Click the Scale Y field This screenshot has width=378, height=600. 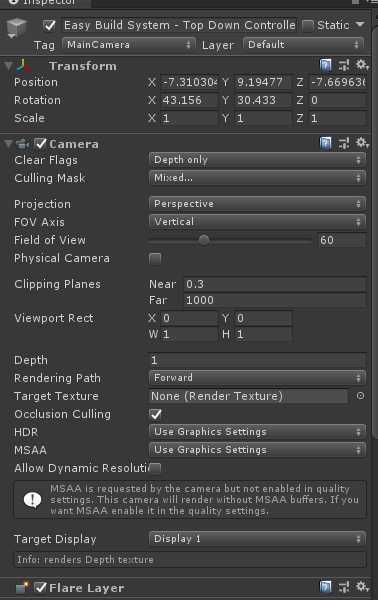click(262, 118)
